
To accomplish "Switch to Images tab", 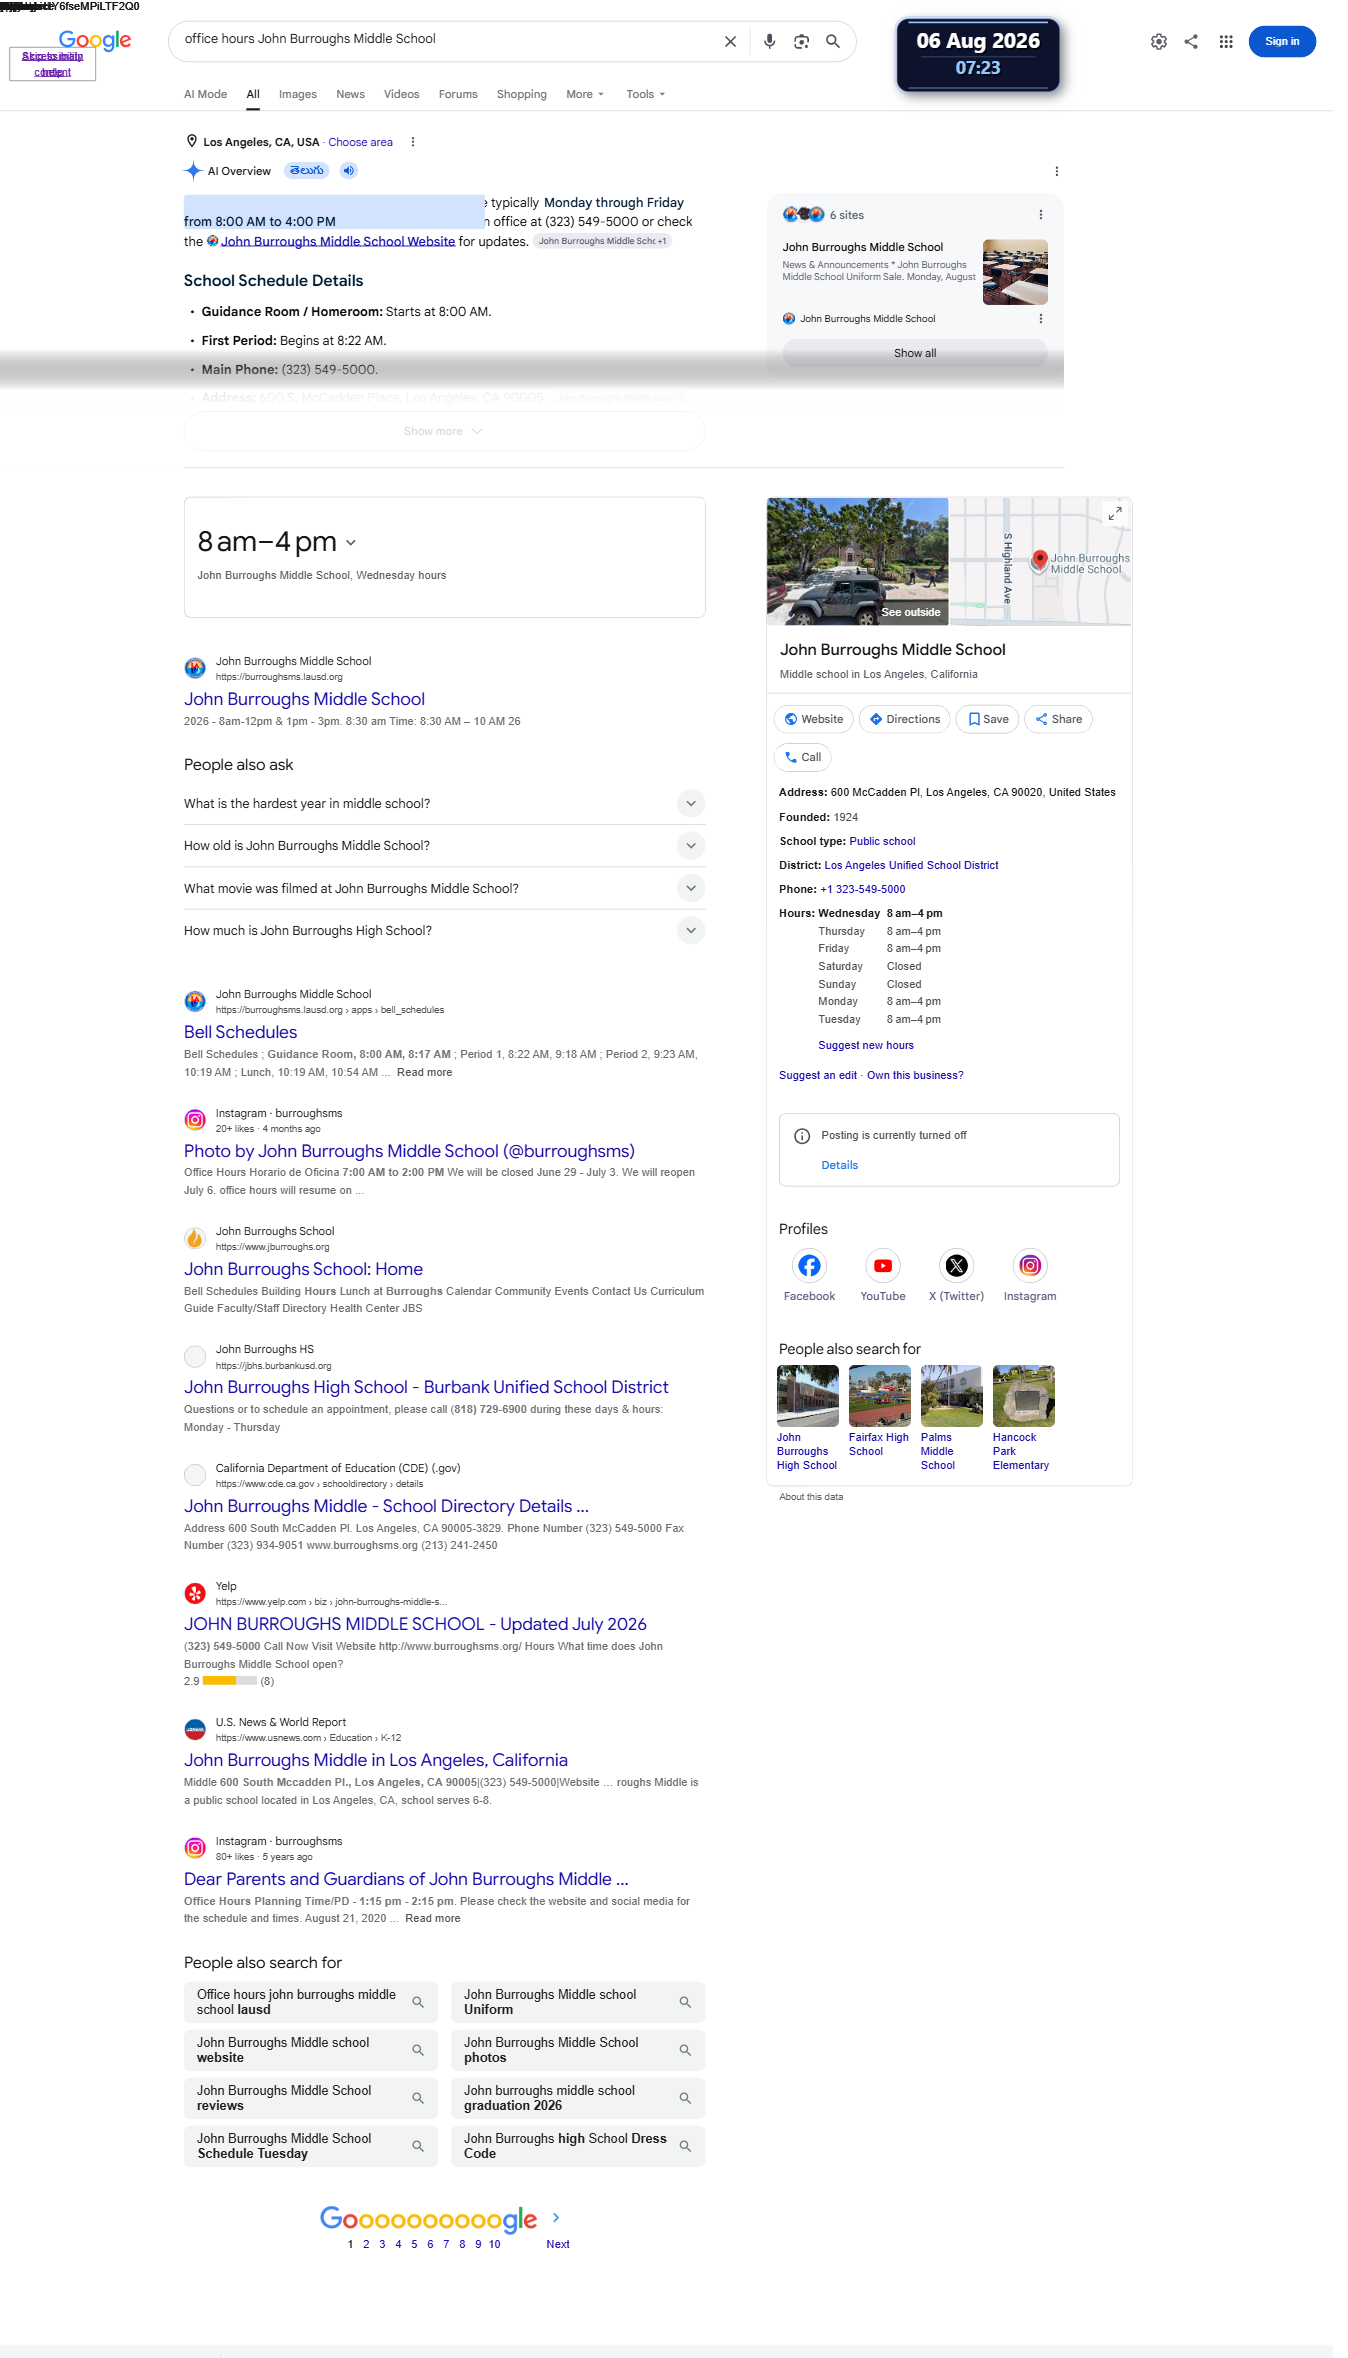I will pyautogui.click(x=298, y=94).
